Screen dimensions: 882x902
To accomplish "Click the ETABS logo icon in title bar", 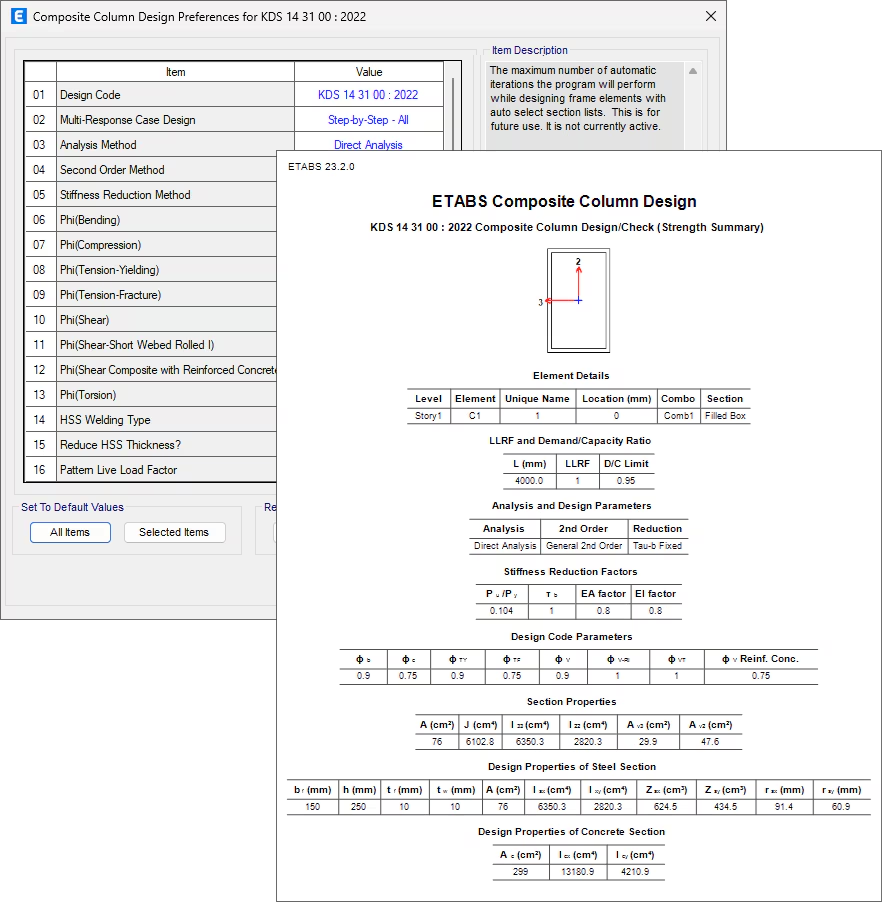I will point(17,17).
